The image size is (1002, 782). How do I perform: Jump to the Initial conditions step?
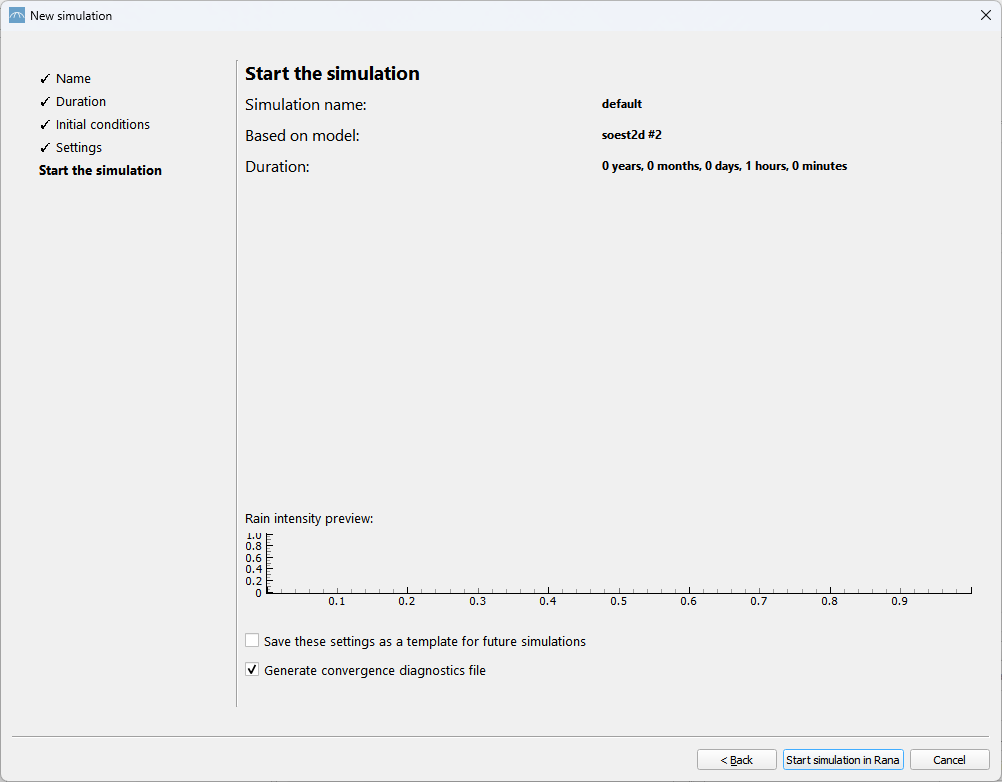tap(102, 125)
